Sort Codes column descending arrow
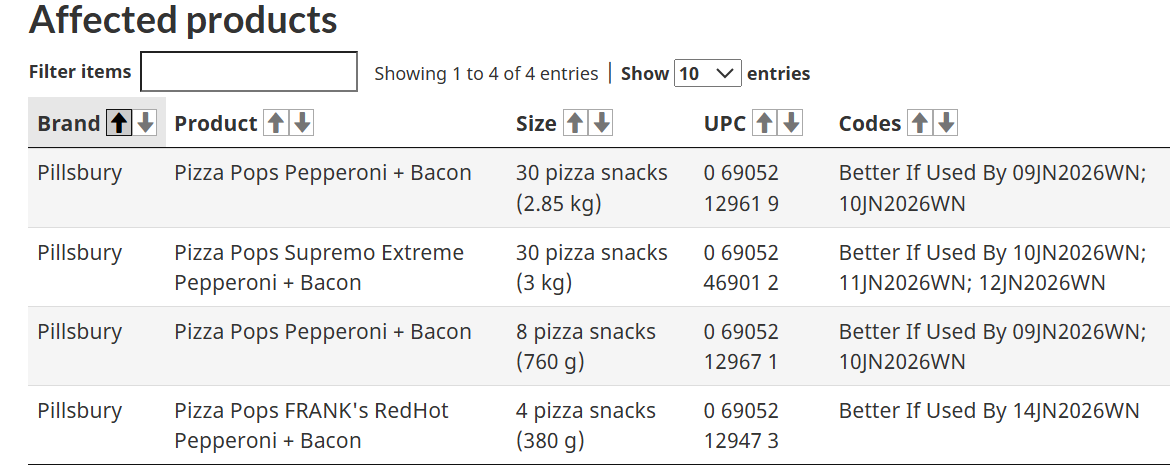This screenshot has width=1170, height=470. pyautogui.click(x=946, y=123)
